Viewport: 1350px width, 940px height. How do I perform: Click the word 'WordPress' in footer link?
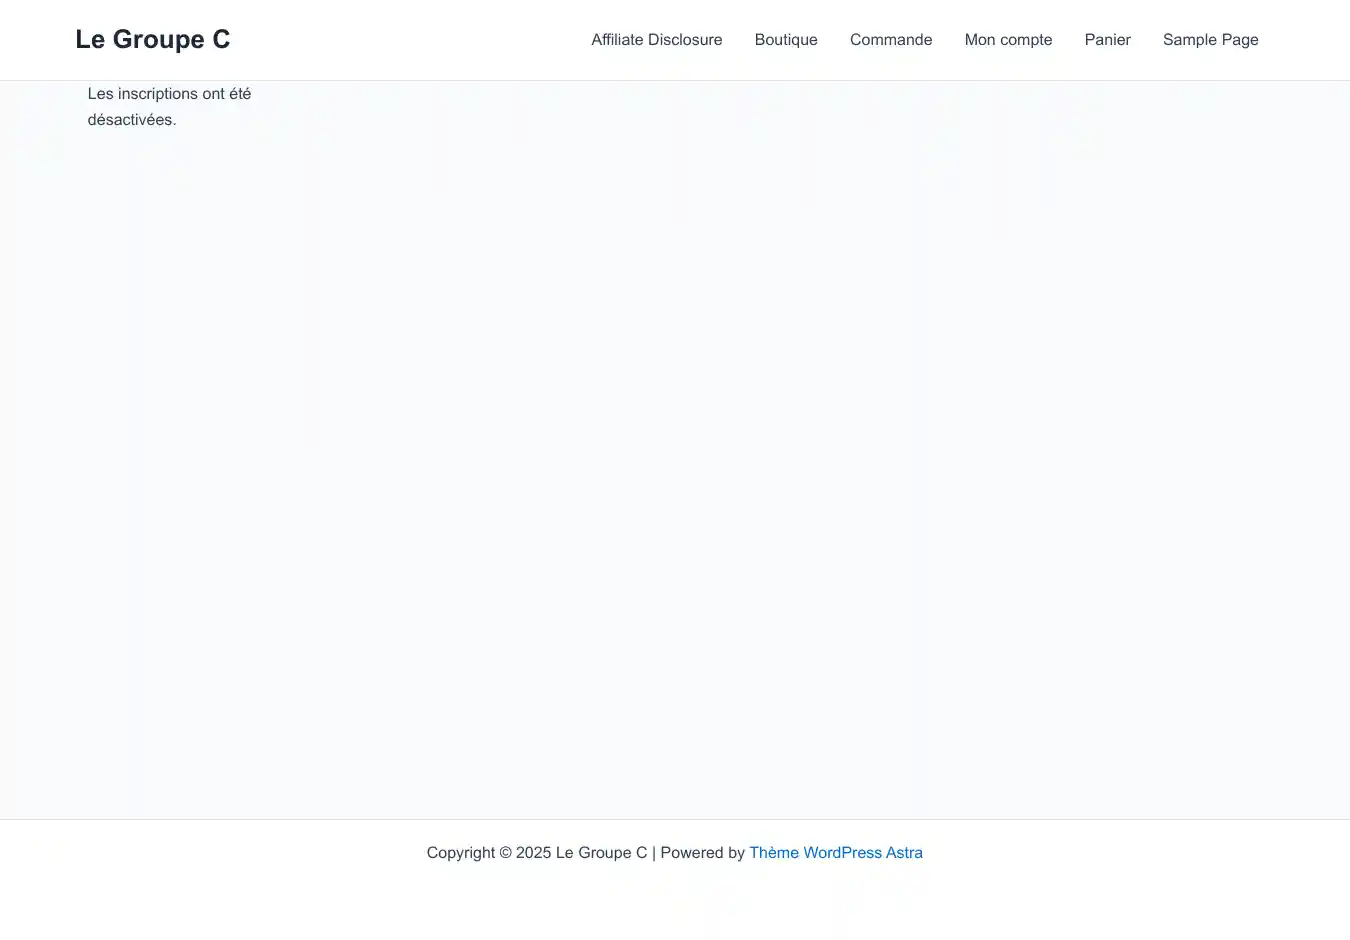pos(842,853)
